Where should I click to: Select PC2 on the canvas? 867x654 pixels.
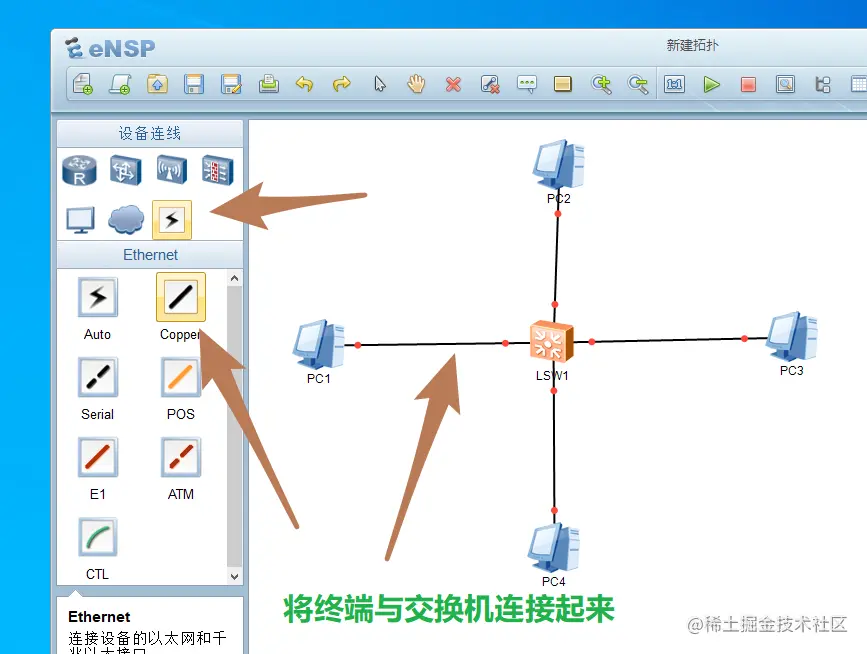tap(558, 164)
